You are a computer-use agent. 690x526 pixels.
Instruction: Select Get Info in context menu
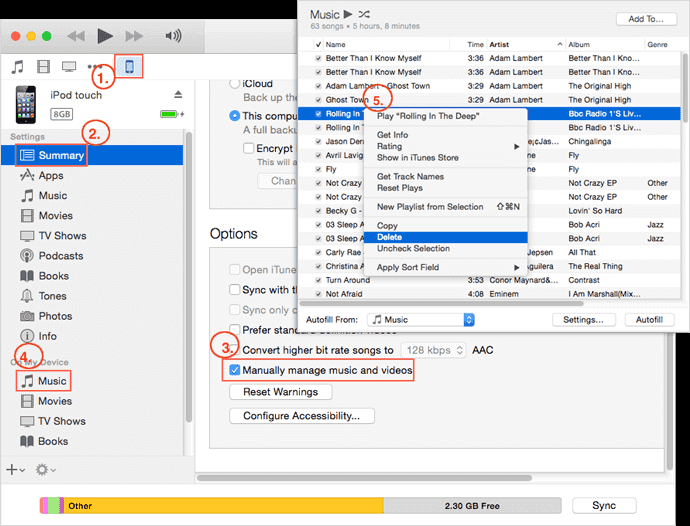click(x=392, y=135)
